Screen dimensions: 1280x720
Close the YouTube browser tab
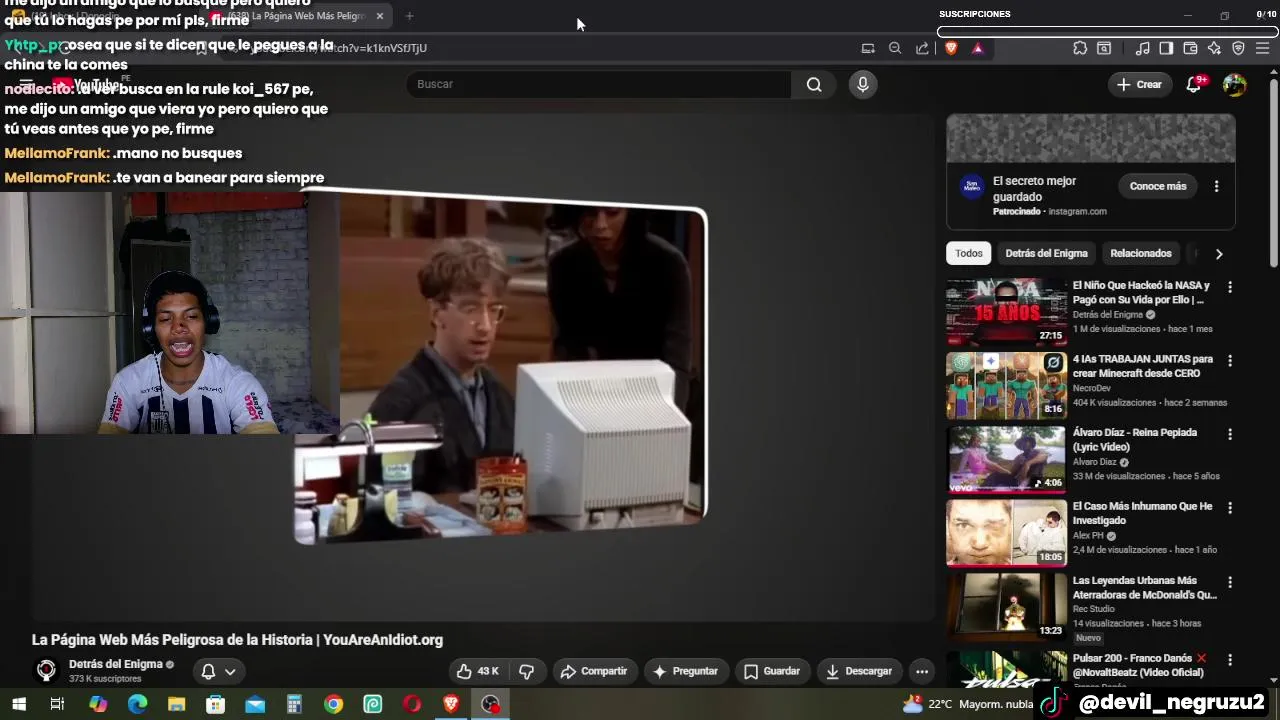pyautogui.click(x=379, y=16)
